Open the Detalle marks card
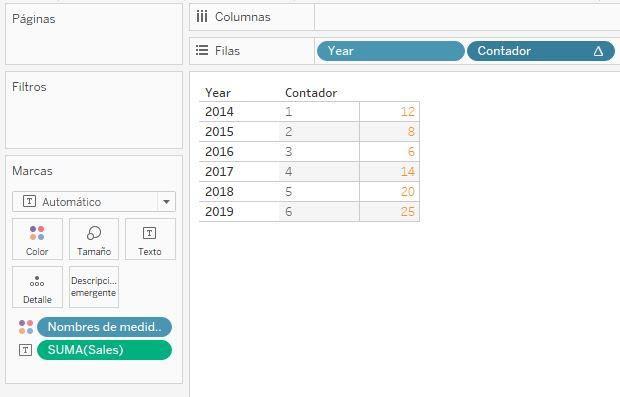620x397 pixels. 37,287
